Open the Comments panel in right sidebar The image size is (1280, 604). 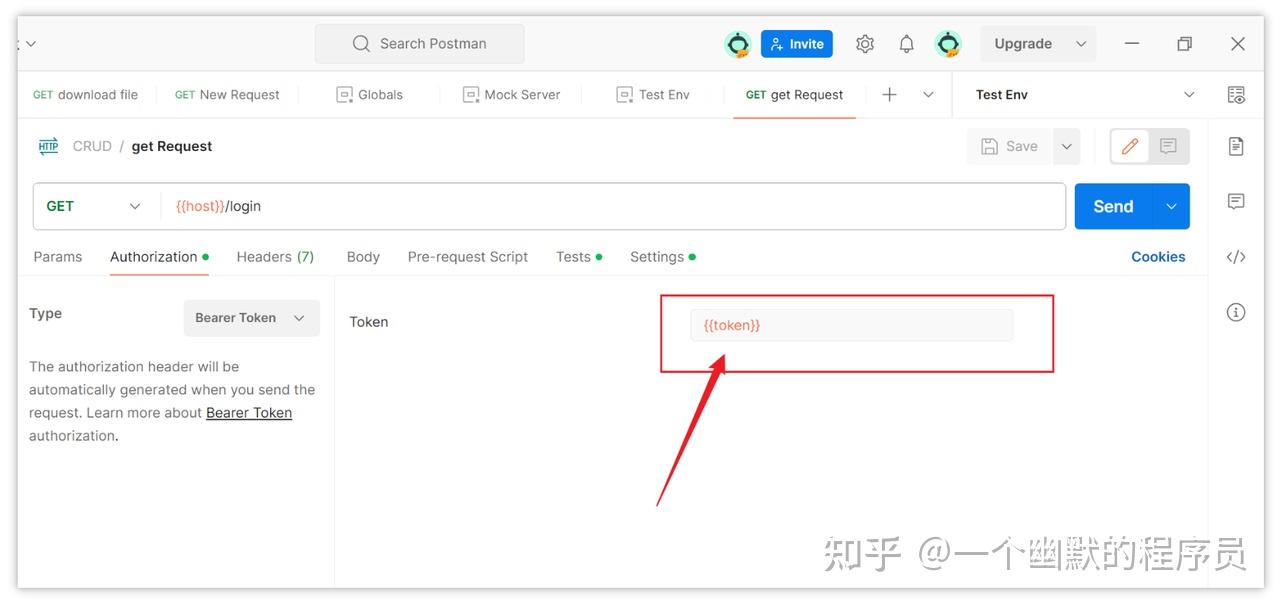pyautogui.click(x=1236, y=200)
